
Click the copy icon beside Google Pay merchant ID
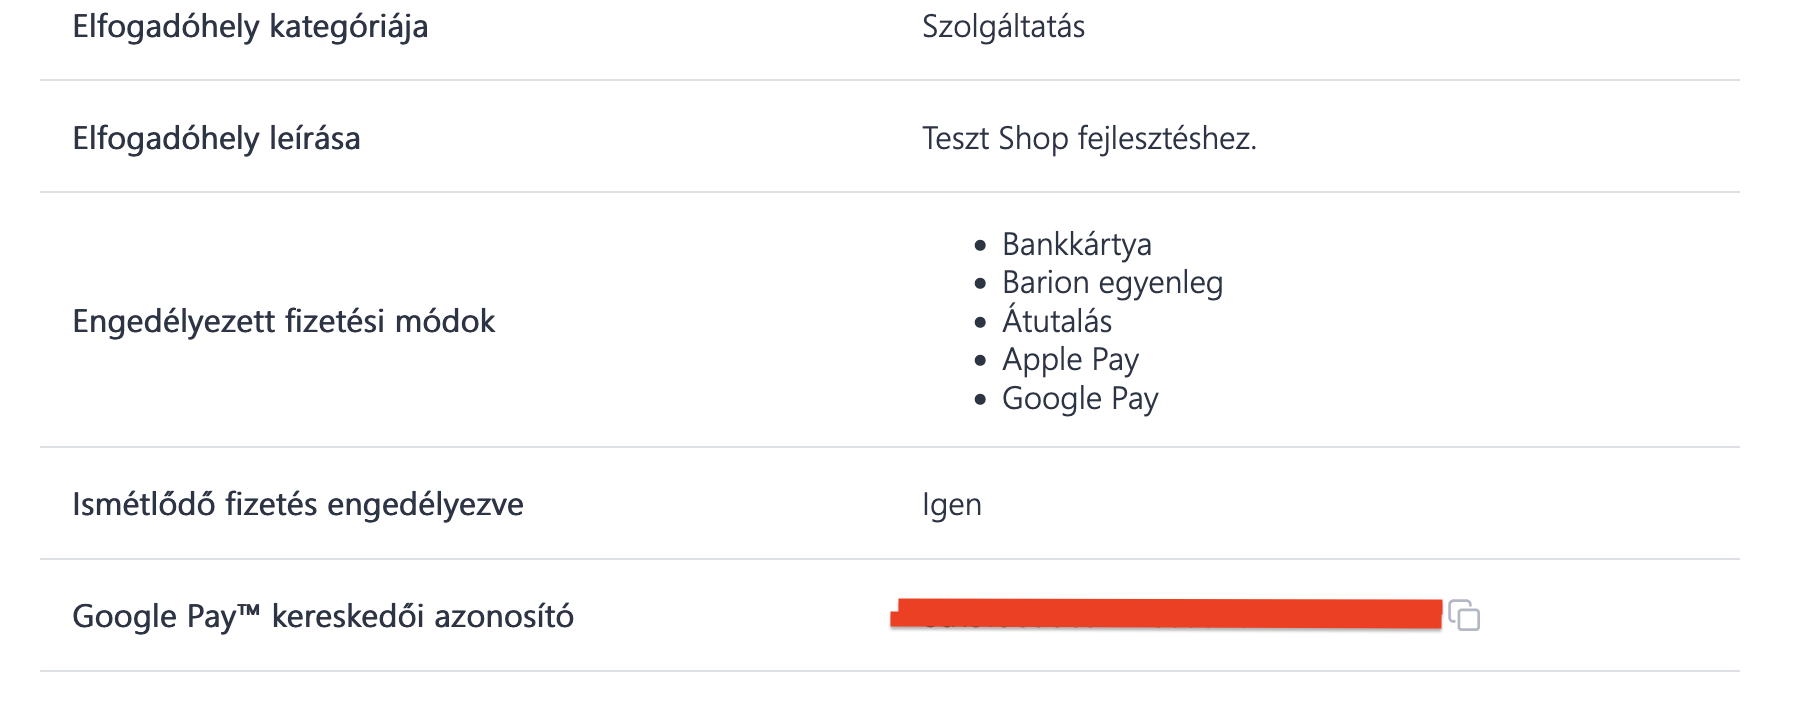pos(1468,618)
